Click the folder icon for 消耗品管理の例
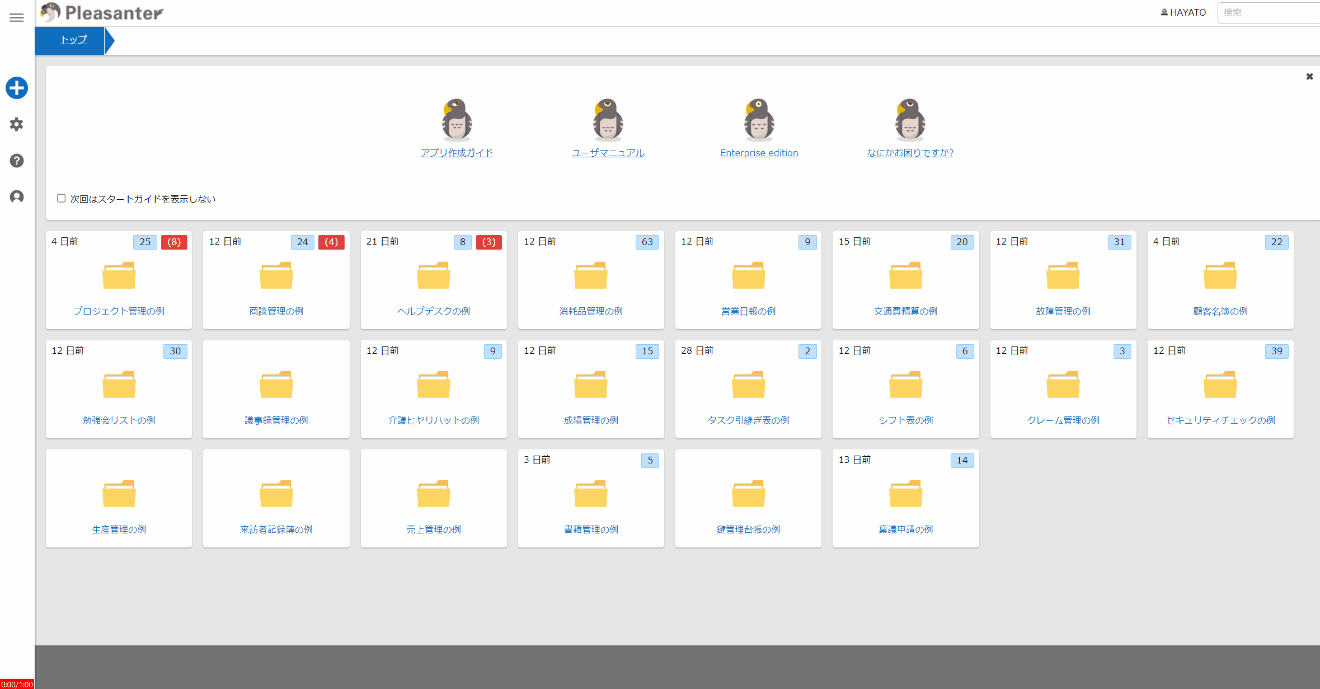Image resolution: width=1320 pixels, height=689 pixels. (x=591, y=276)
